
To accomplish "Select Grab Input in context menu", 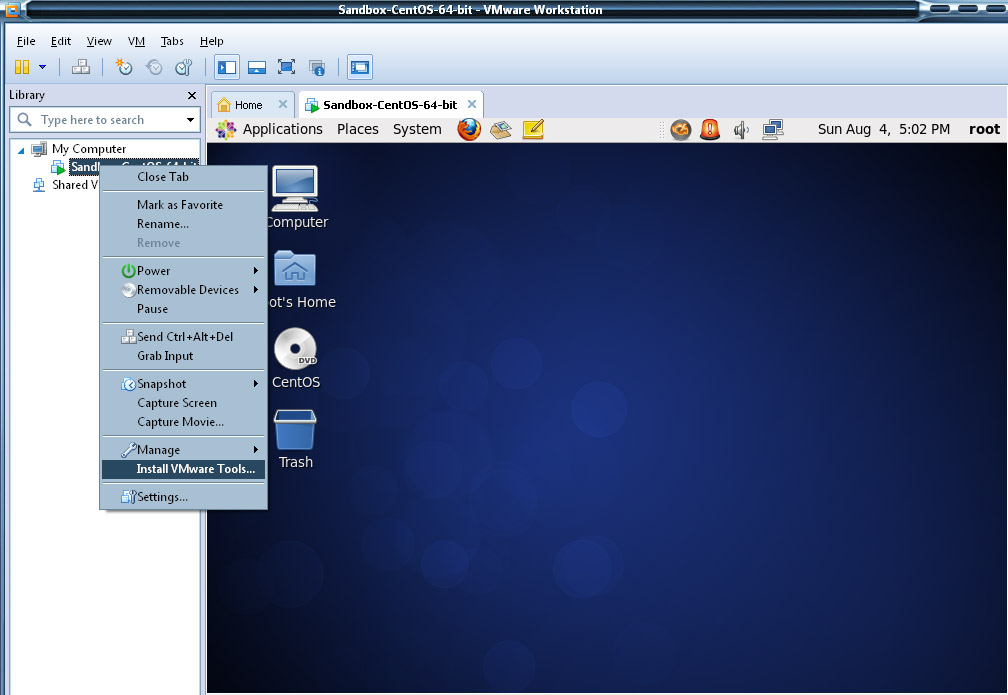I will [183, 356].
